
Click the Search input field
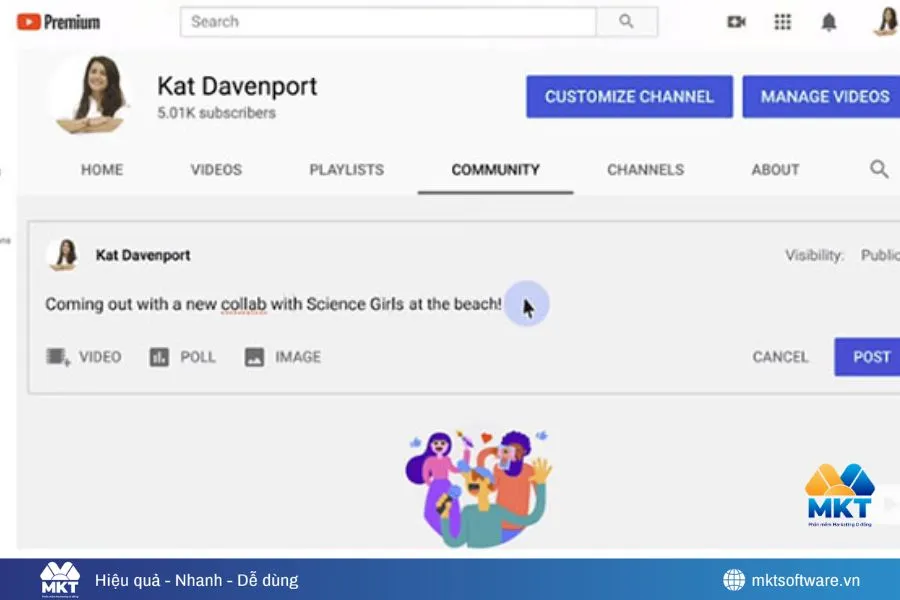388,21
